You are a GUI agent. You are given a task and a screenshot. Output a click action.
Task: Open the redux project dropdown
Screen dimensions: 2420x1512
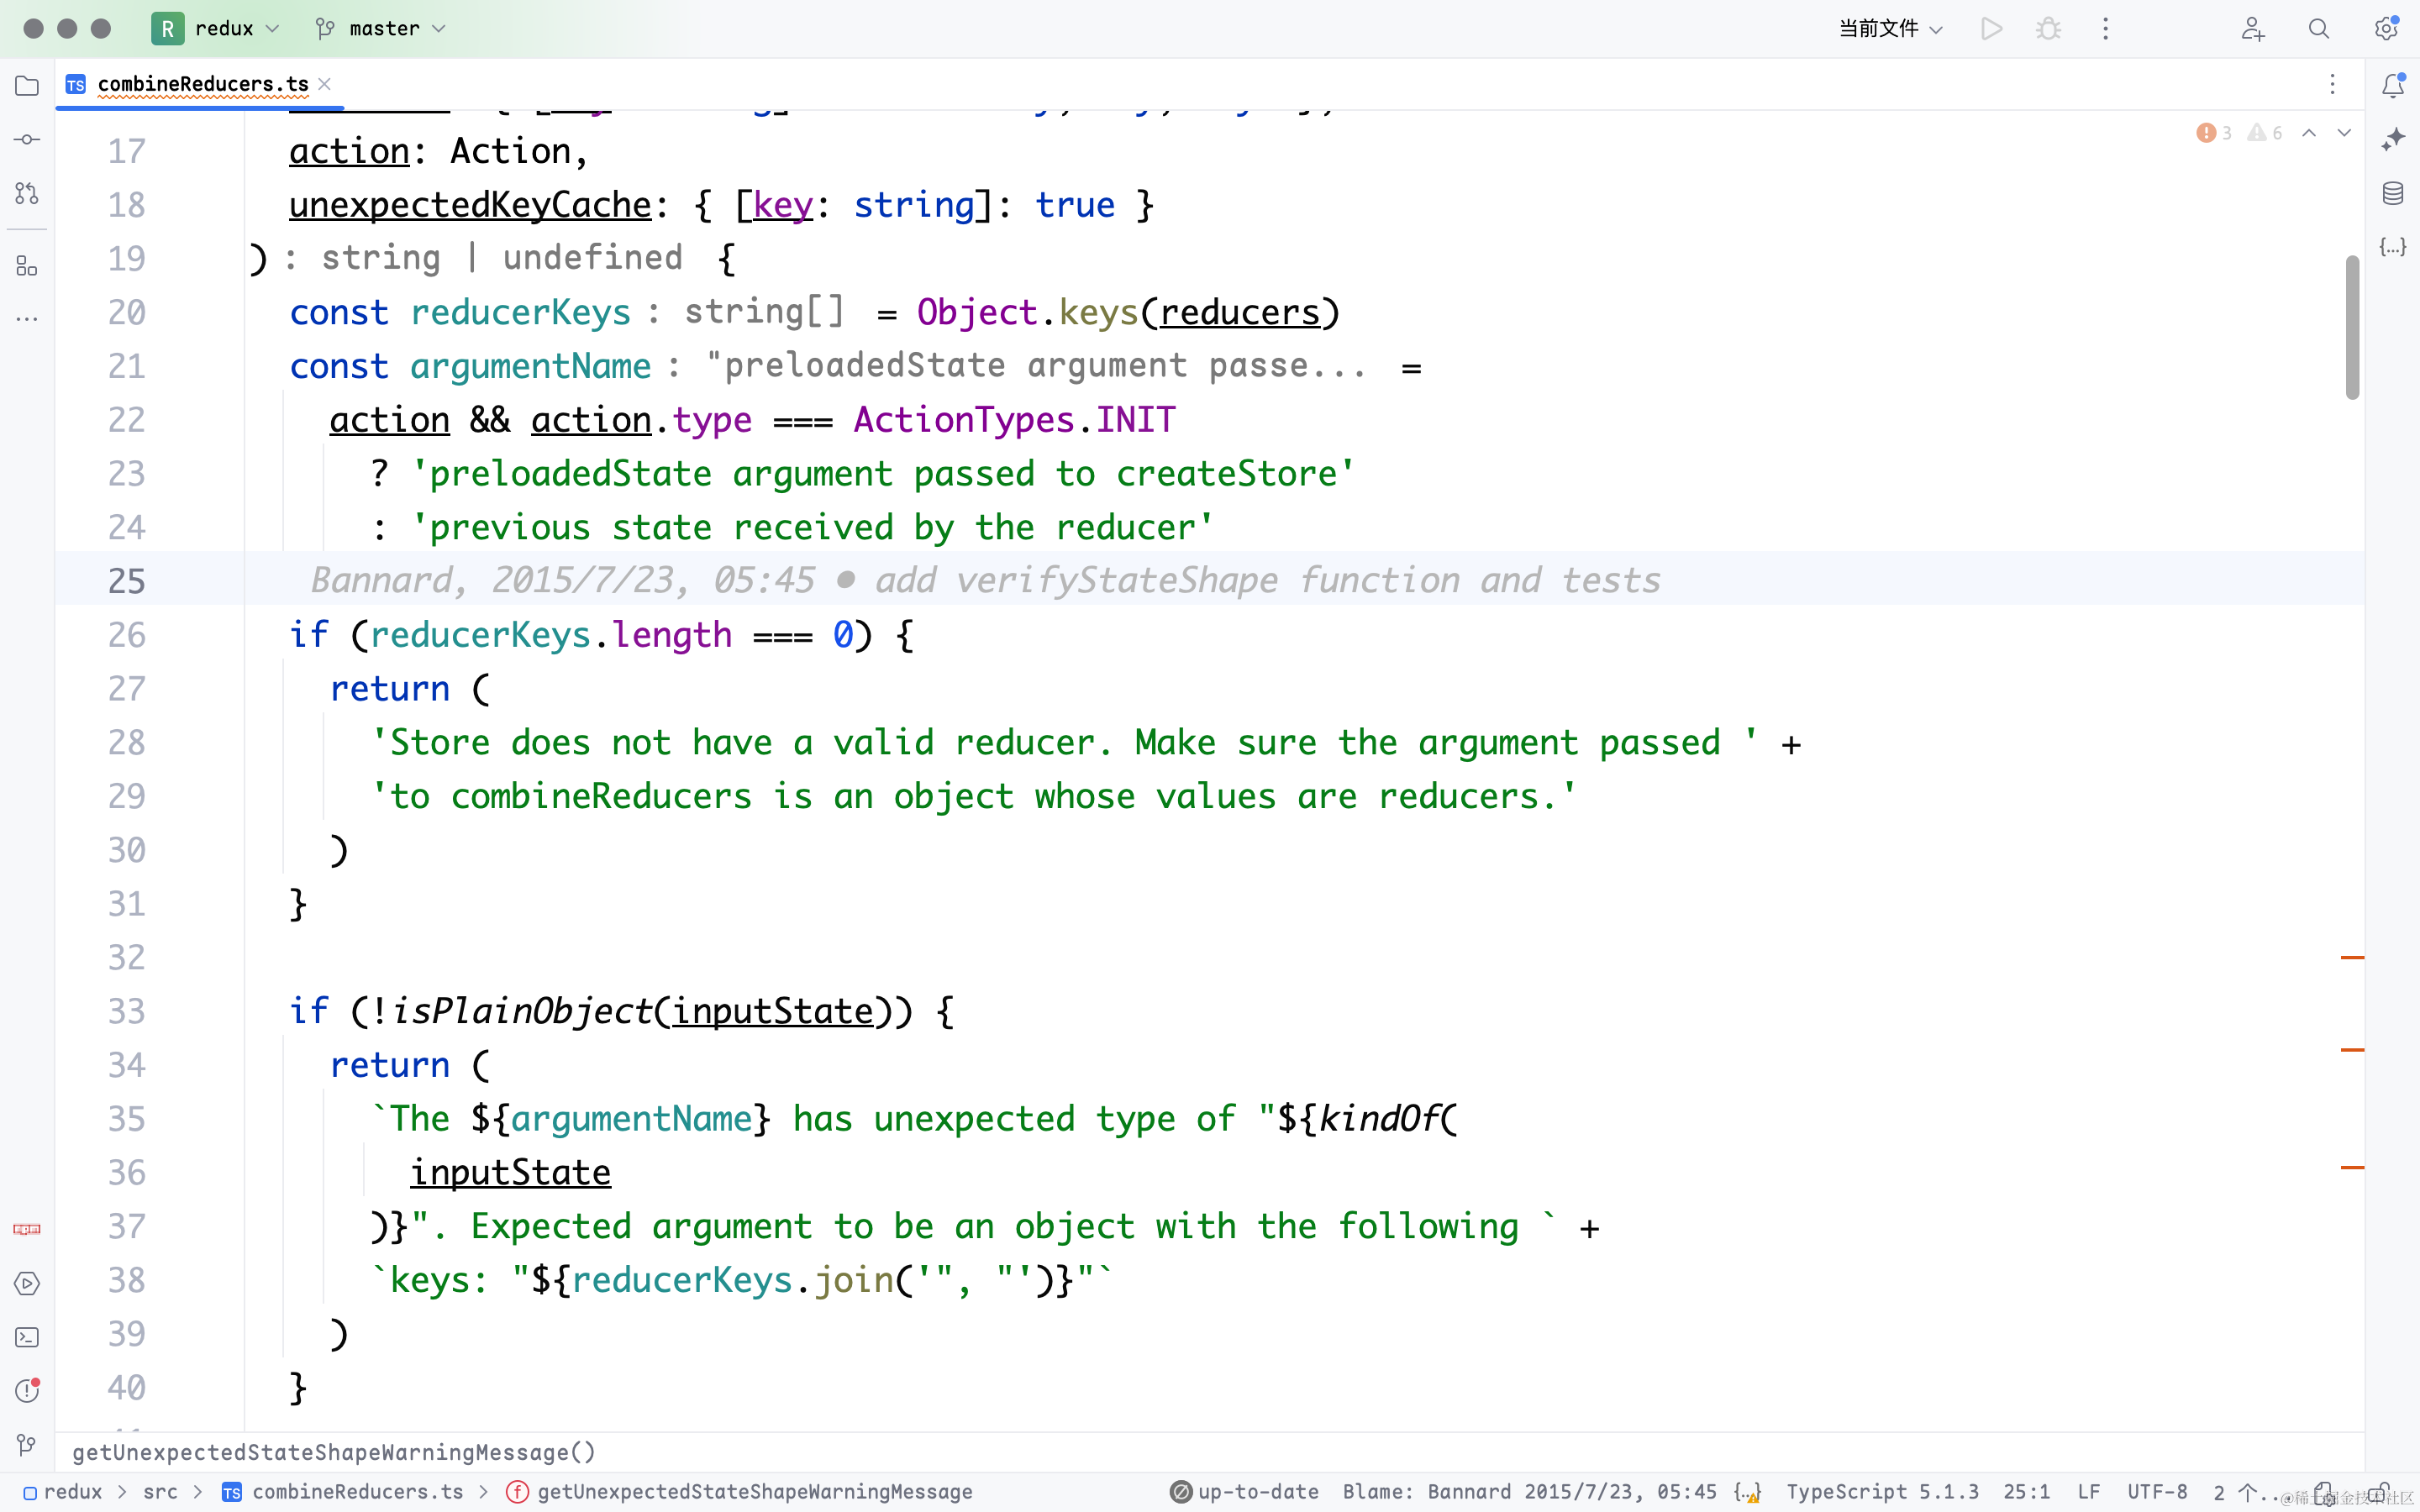point(216,29)
